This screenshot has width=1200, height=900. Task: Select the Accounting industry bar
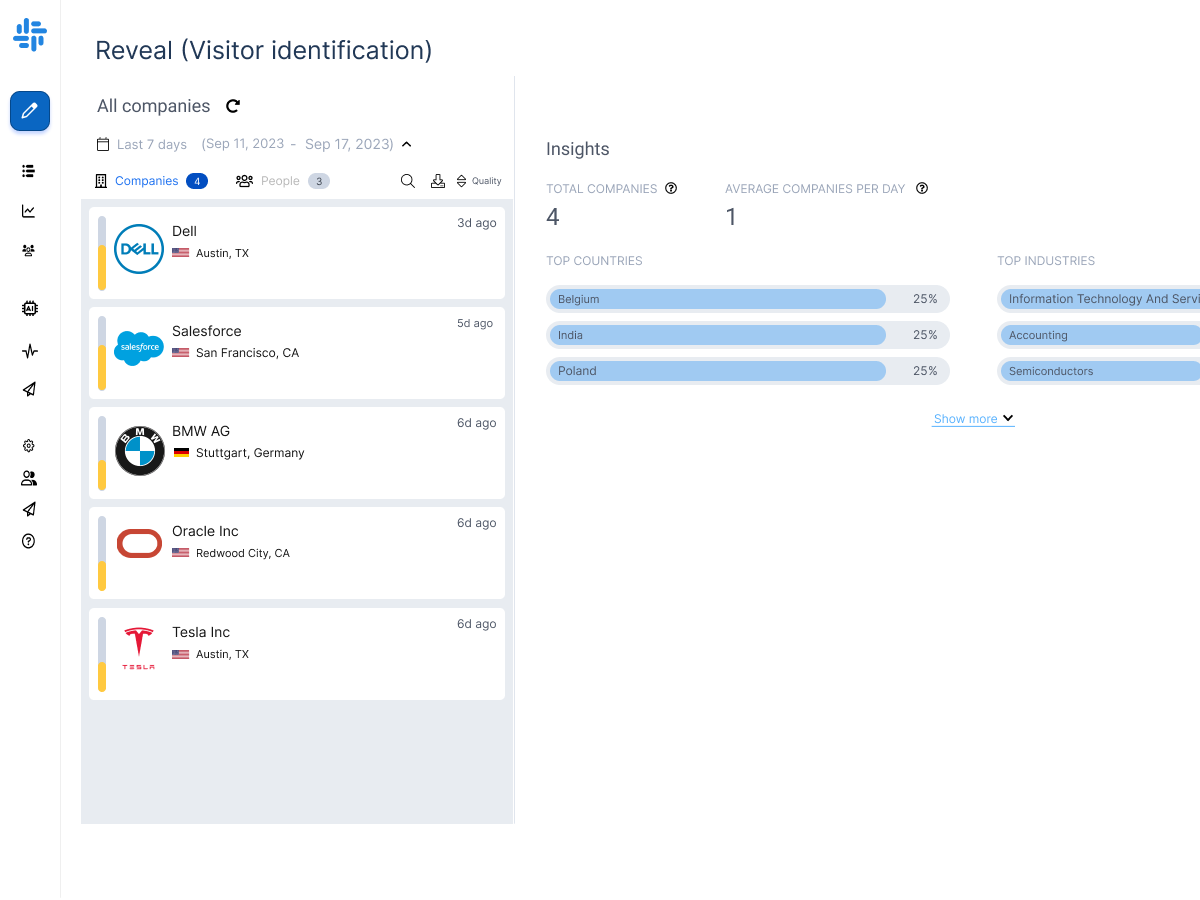(1099, 335)
